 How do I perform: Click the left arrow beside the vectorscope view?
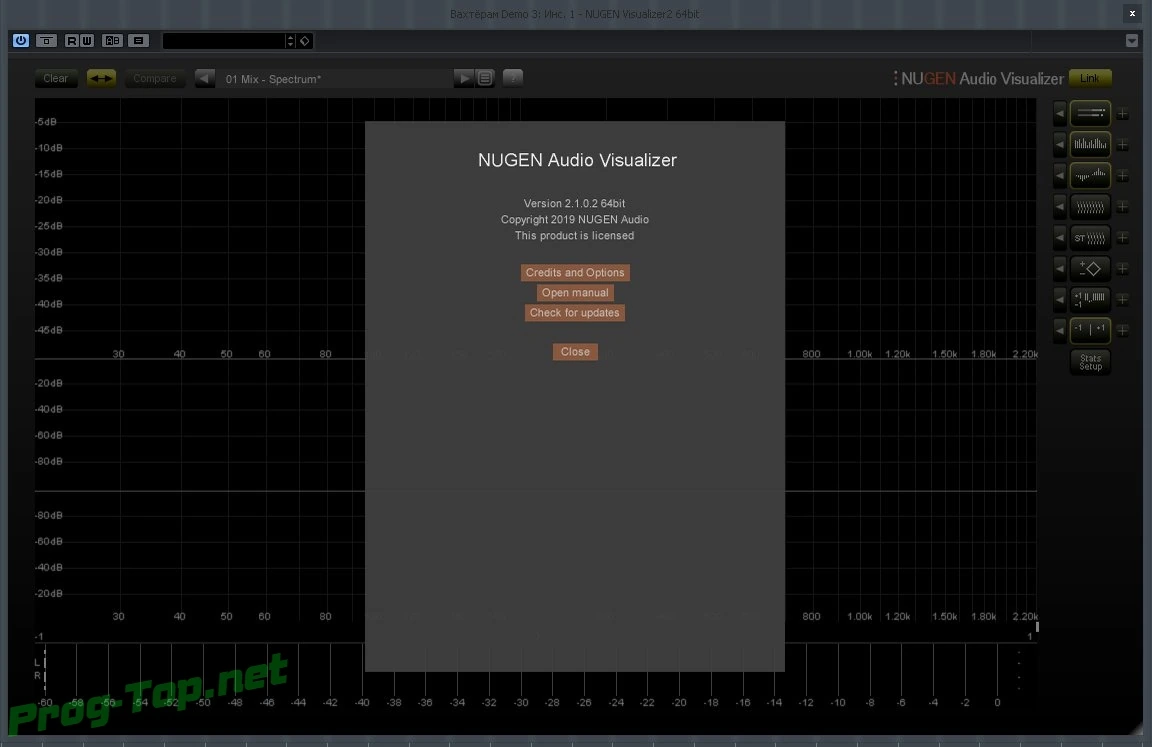tap(1059, 268)
